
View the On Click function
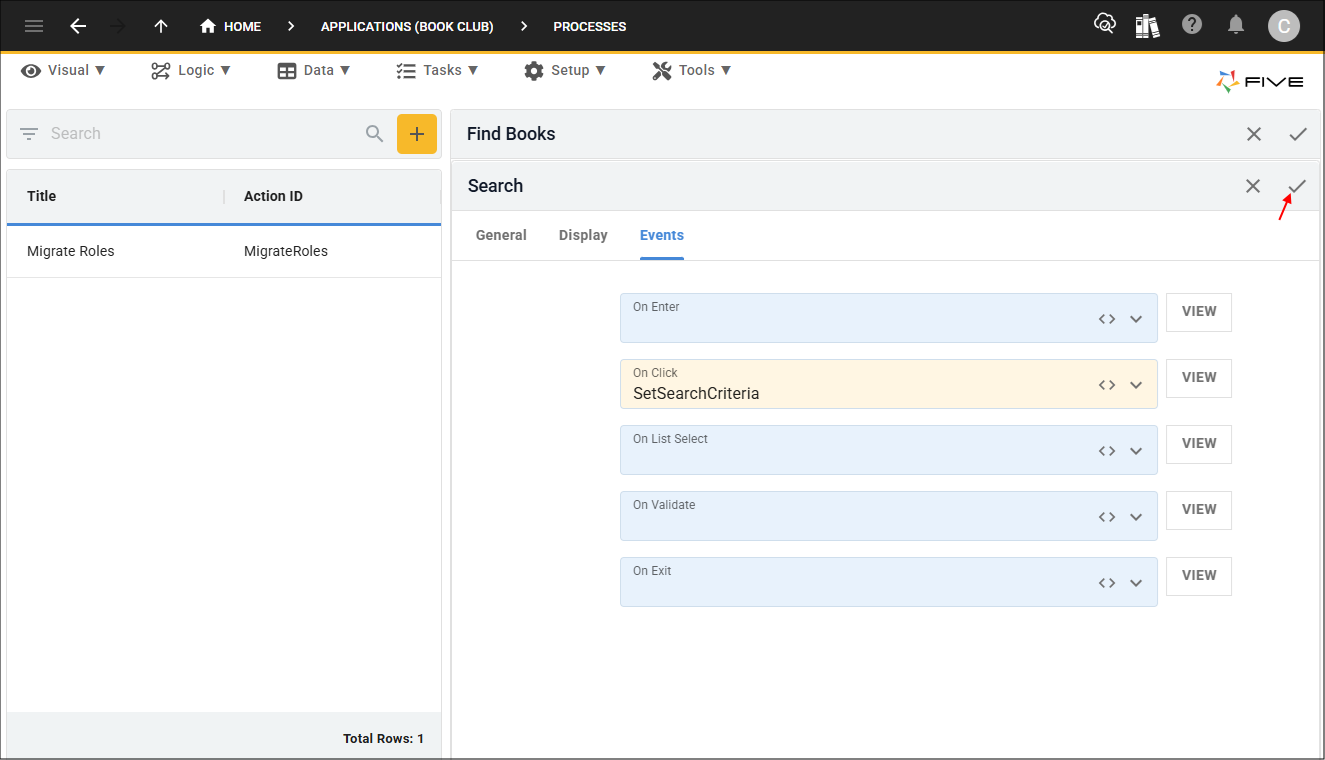pyautogui.click(x=1199, y=378)
